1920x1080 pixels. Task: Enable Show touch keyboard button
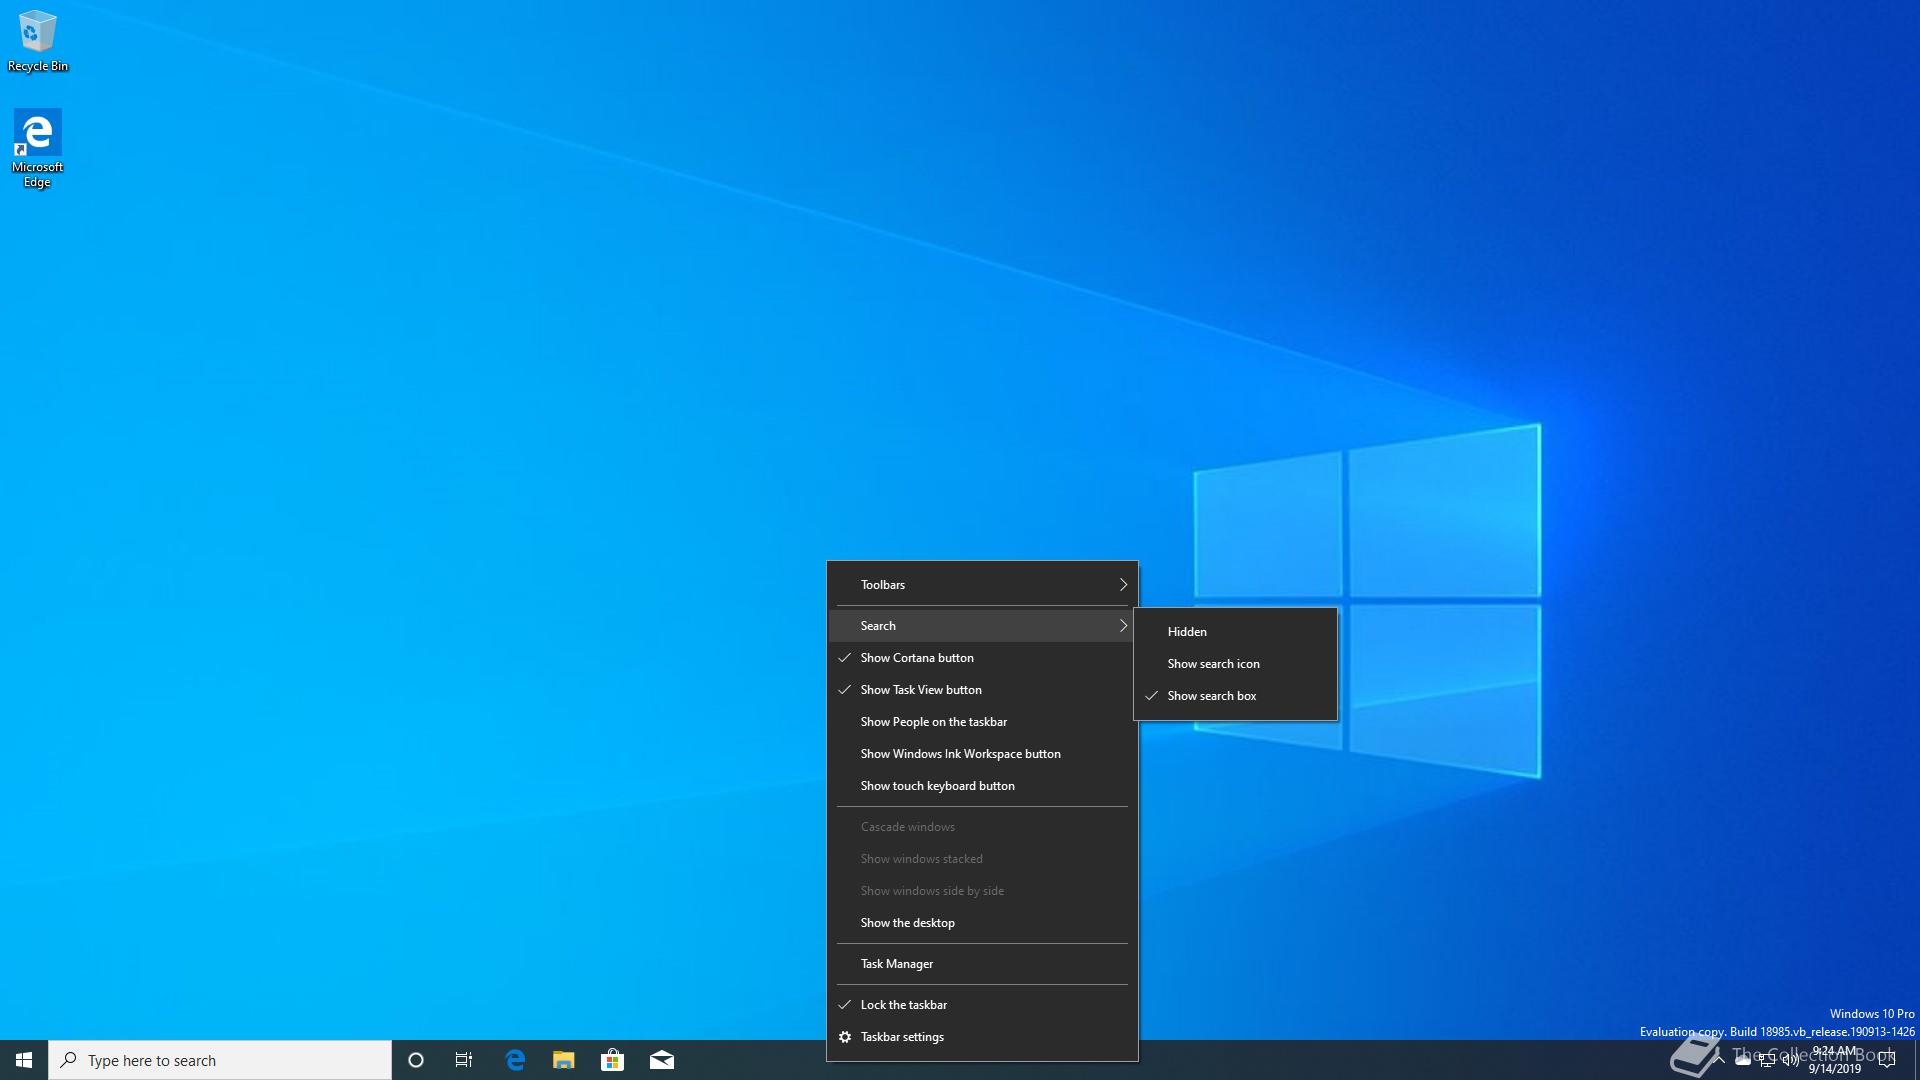coord(983,786)
